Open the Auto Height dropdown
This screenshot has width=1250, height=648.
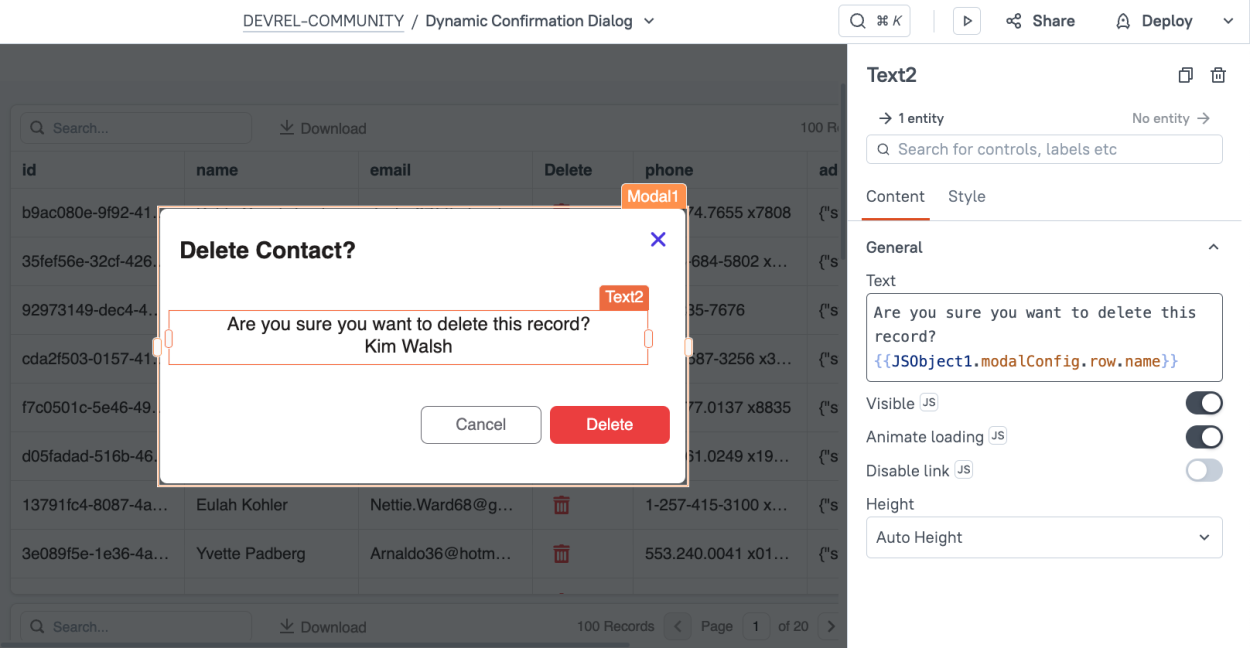[1044, 537]
